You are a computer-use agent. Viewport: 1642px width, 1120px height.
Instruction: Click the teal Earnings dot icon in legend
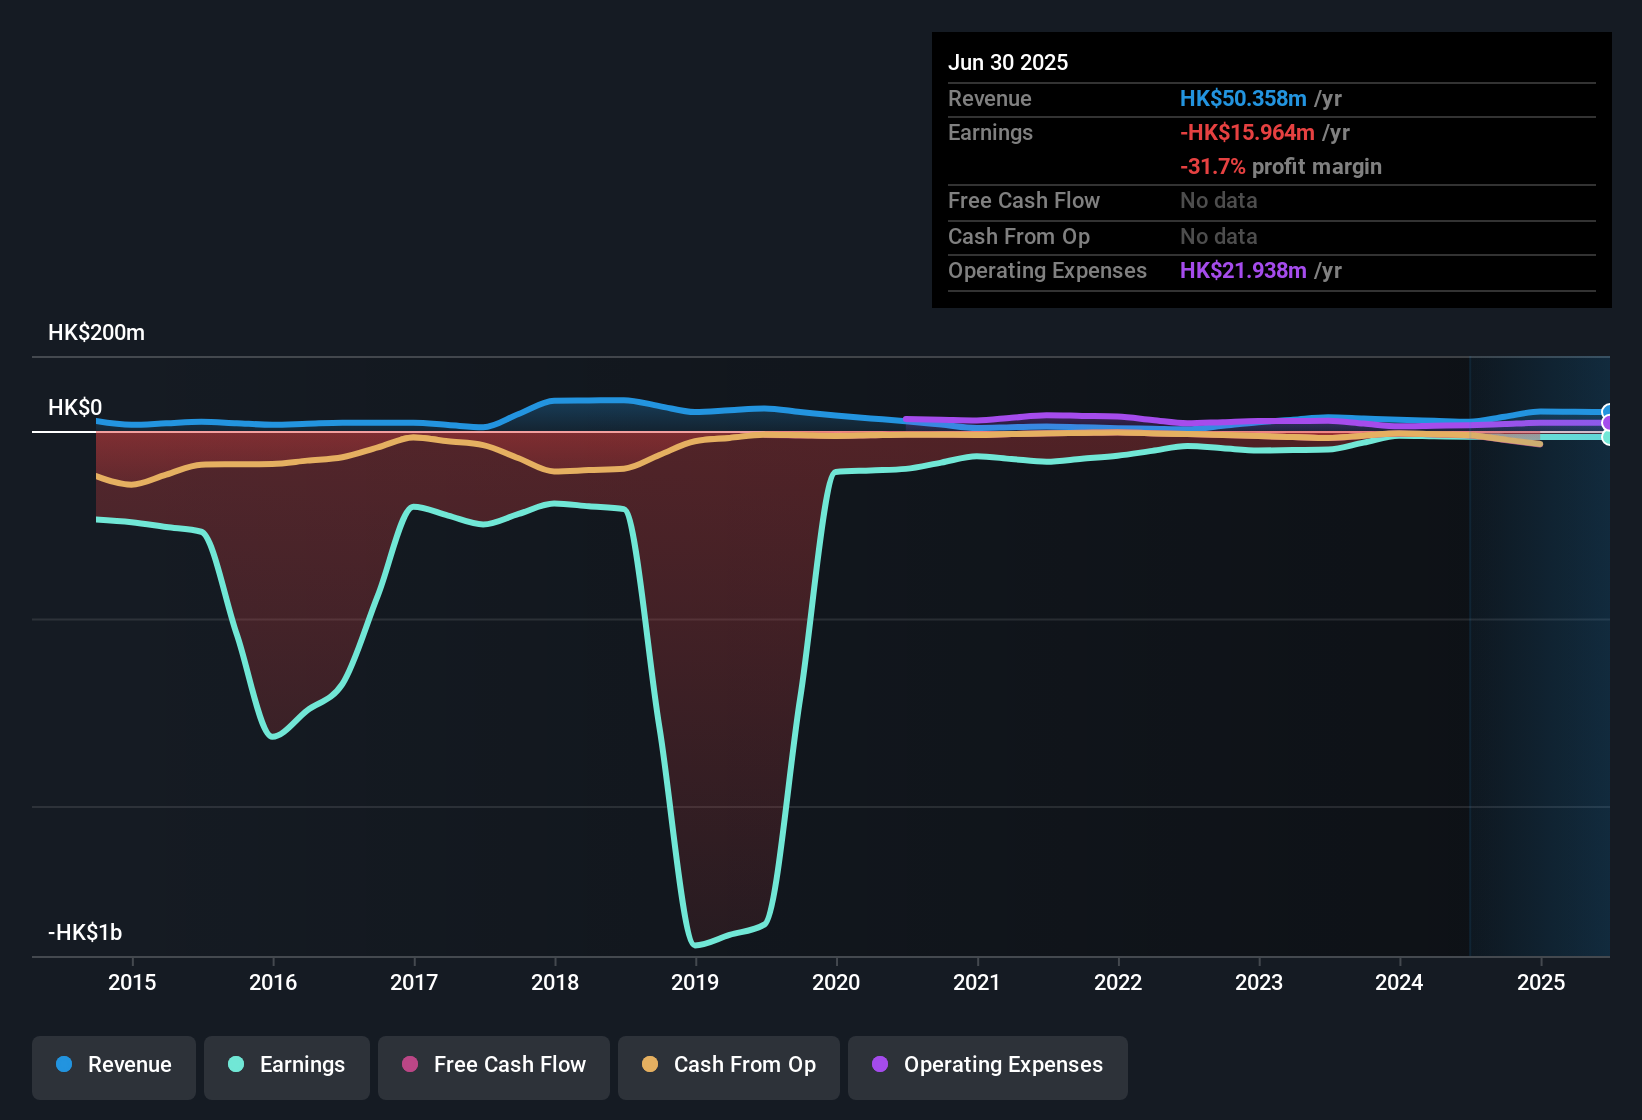click(x=235, y=1065)
